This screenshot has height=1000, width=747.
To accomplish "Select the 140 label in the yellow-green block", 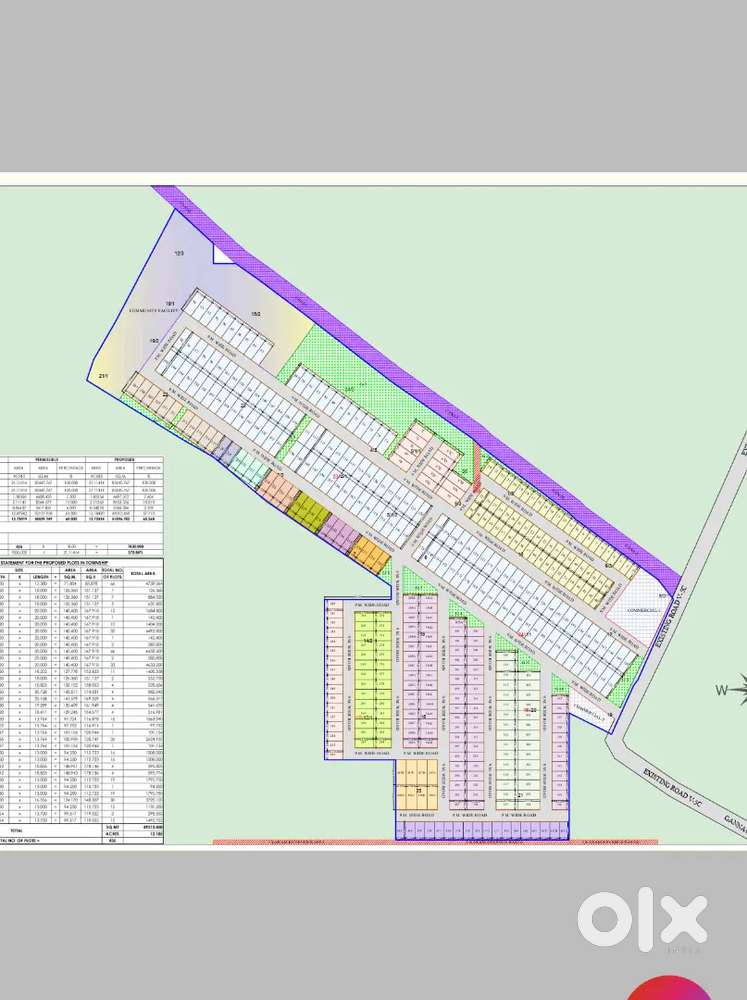I will [x=367, y=641].
